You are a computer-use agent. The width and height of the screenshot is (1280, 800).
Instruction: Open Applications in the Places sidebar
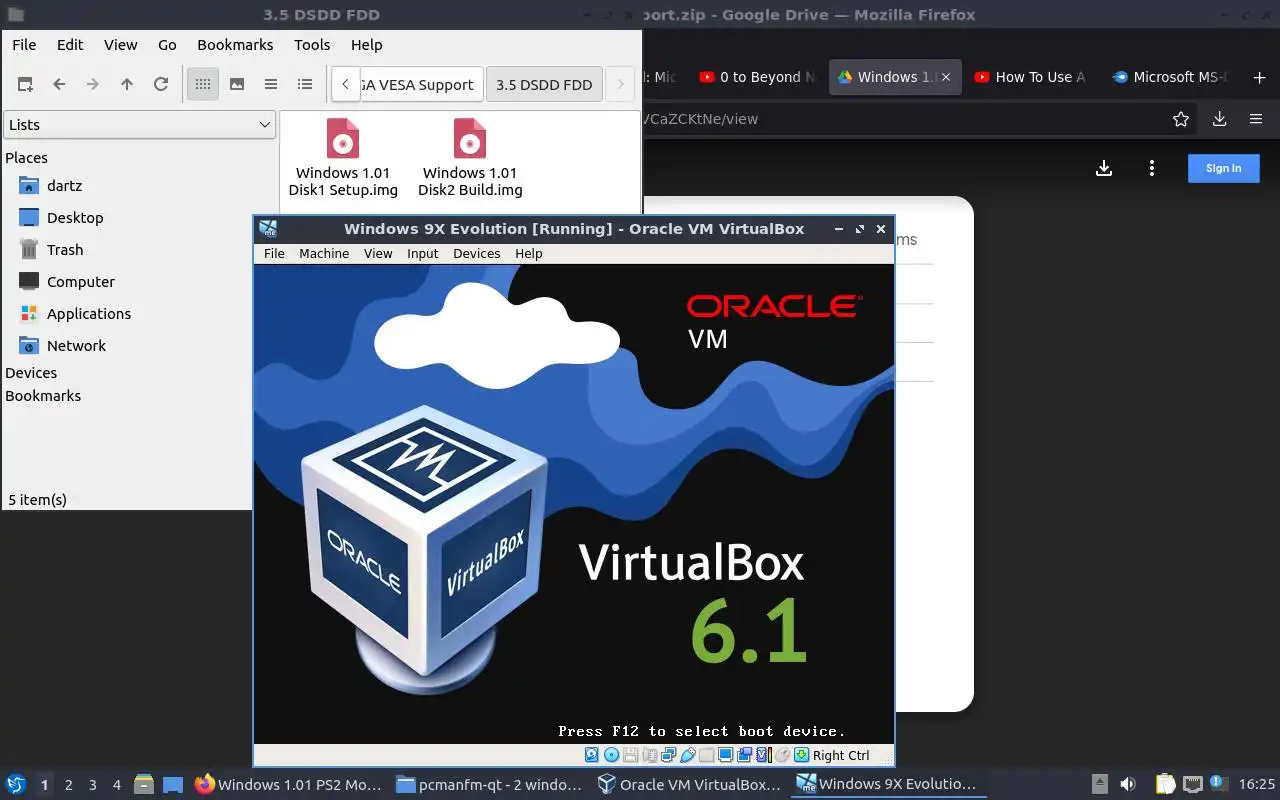[x=89, y=314]
